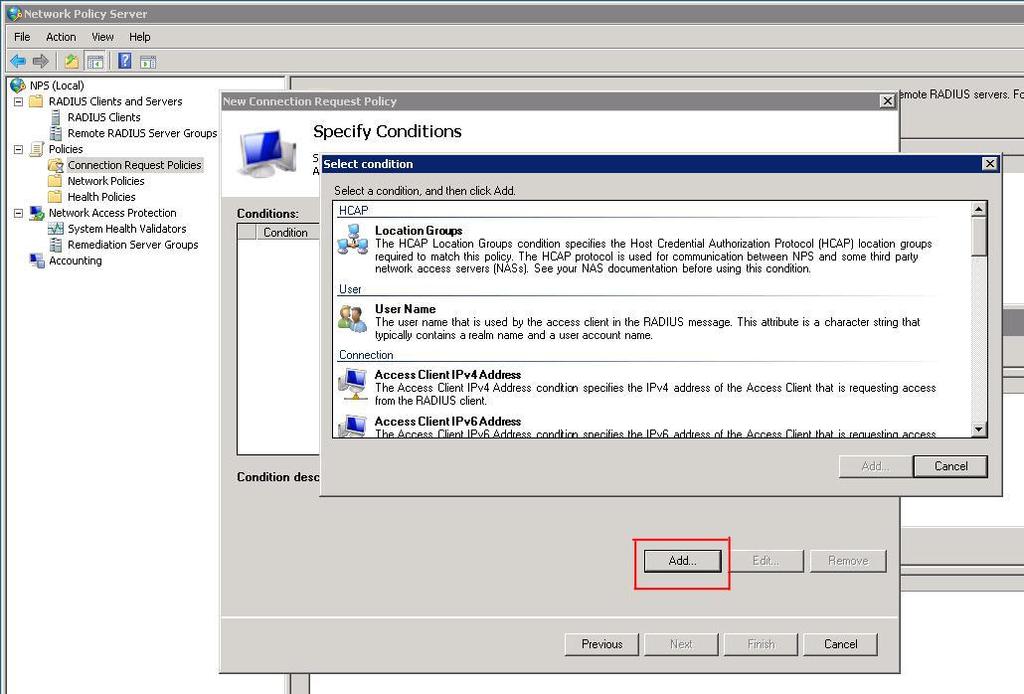
Task: Click the Next button in the wizard
Action: 681,644
